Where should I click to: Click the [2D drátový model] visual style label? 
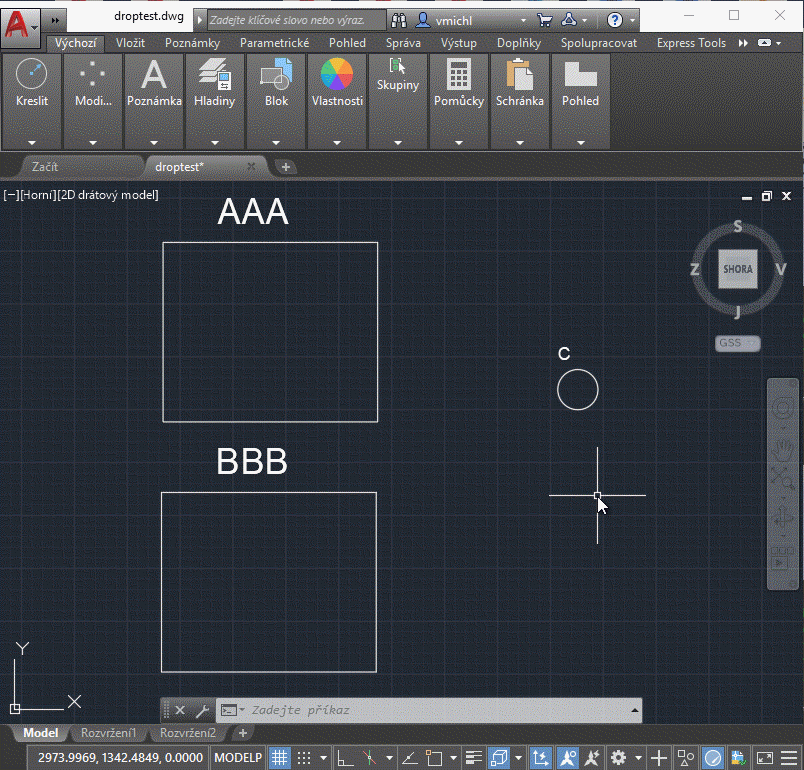coord(108,195)
